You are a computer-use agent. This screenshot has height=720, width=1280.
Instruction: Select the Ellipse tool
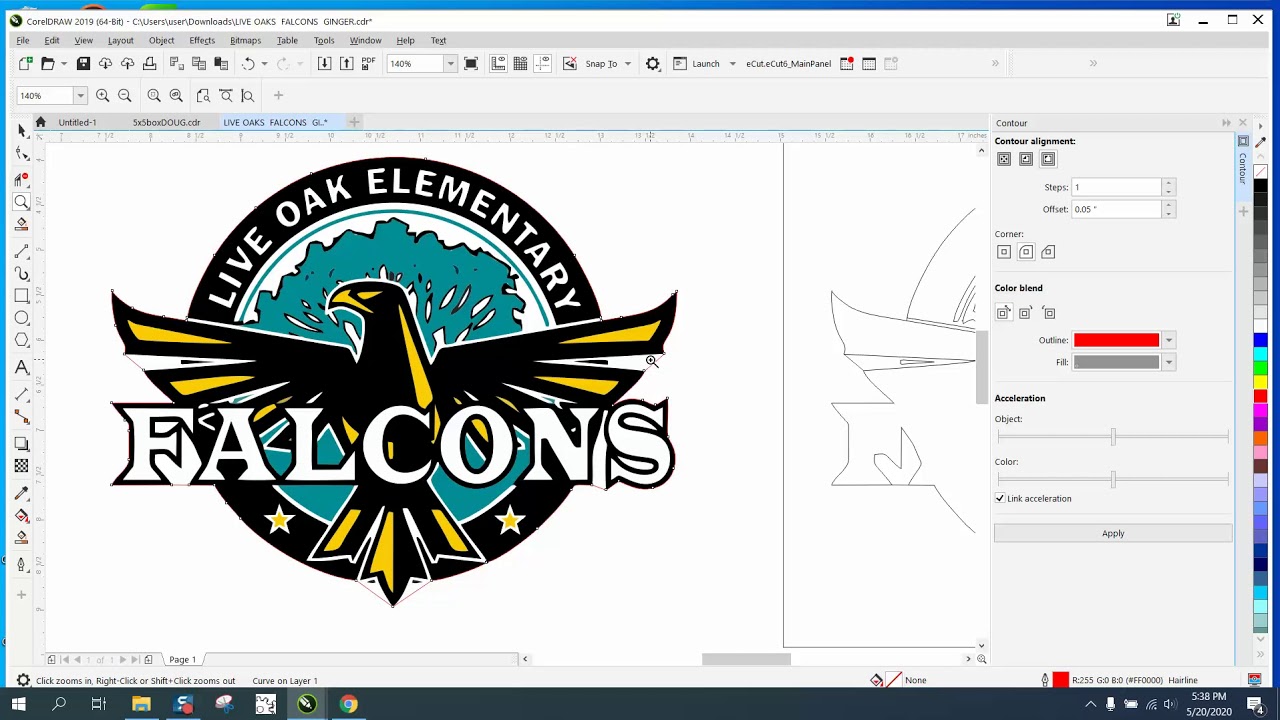22,318
